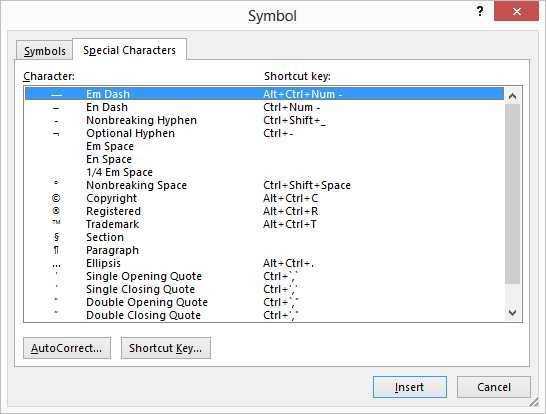Viewport: 546px width, 414px height.
Task: Select the paragraph pilcrow symbol in the list
Action: pyautogui.click(x=56, y=250)
